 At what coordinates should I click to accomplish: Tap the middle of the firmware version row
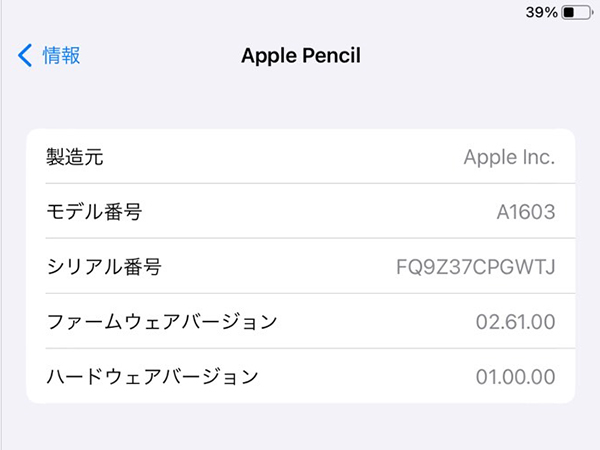click(300, 322)
